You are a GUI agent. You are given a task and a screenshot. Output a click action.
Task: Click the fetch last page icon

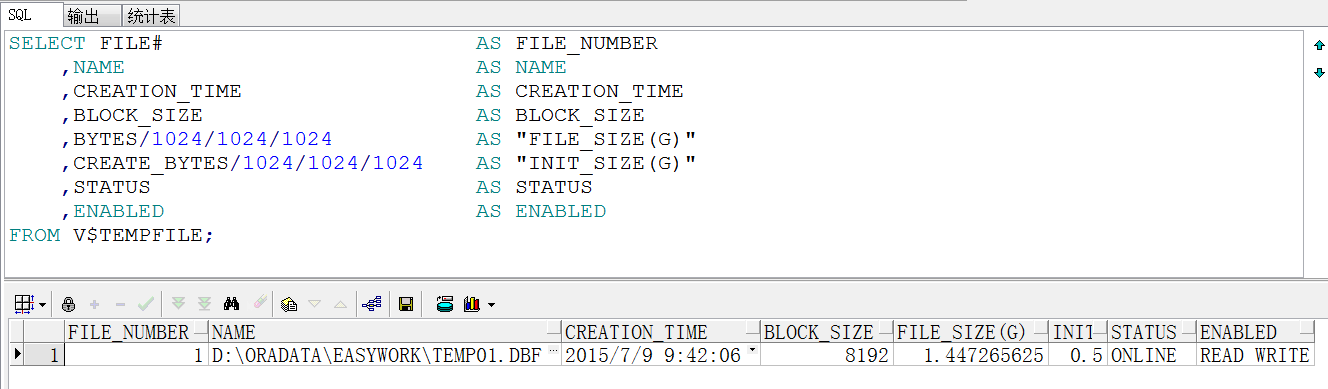point(204,303)
